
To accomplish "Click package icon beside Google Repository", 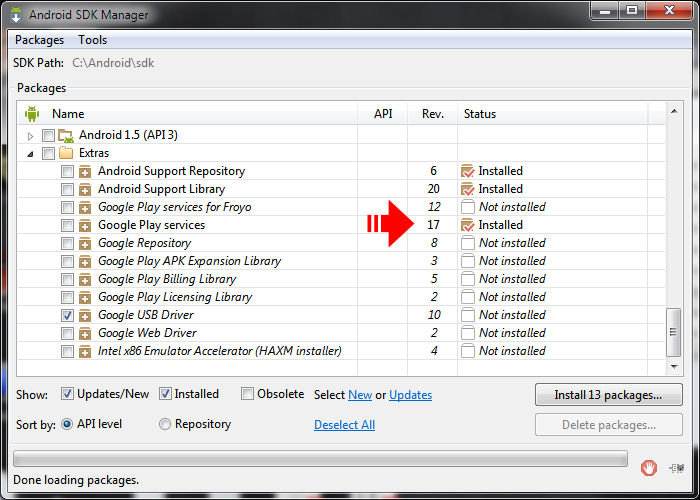I will point(85,243).
